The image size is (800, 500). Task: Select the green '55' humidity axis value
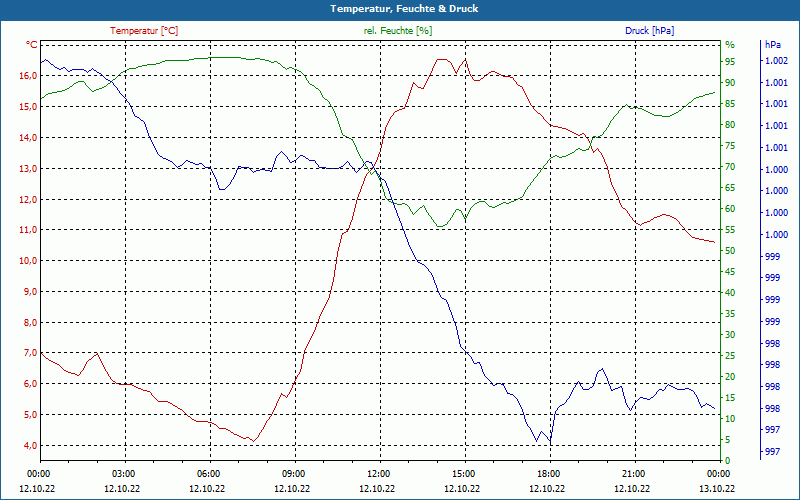[x=730, y=230]
